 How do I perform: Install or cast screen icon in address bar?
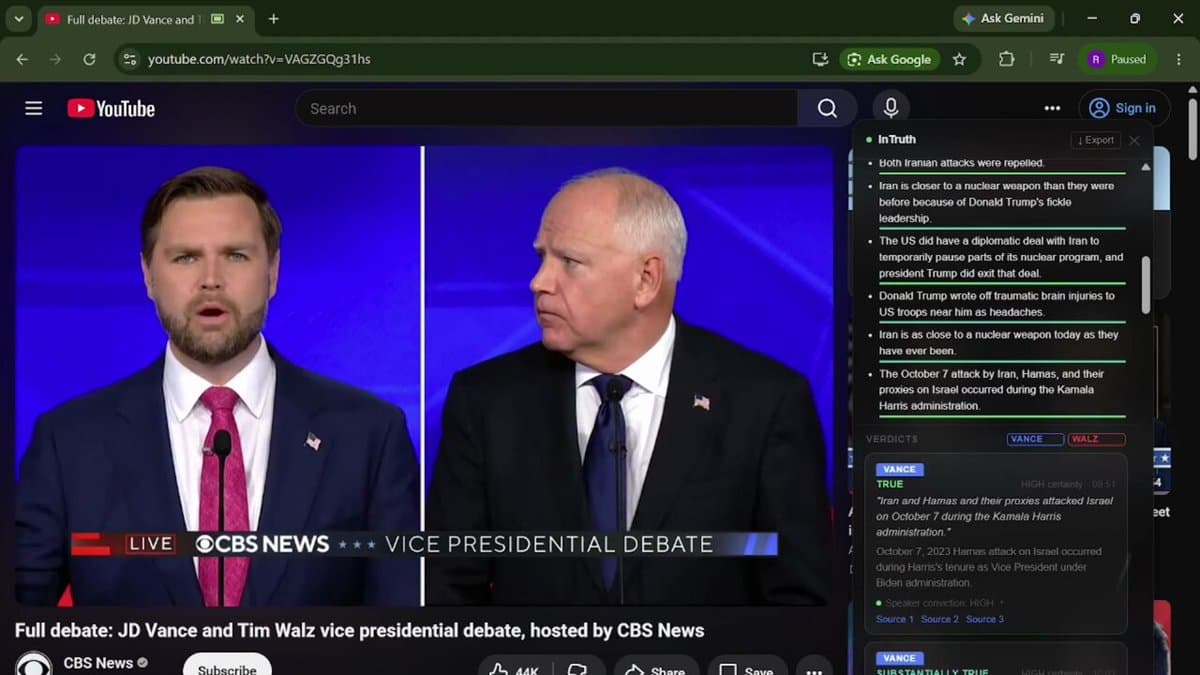(820, 59)
